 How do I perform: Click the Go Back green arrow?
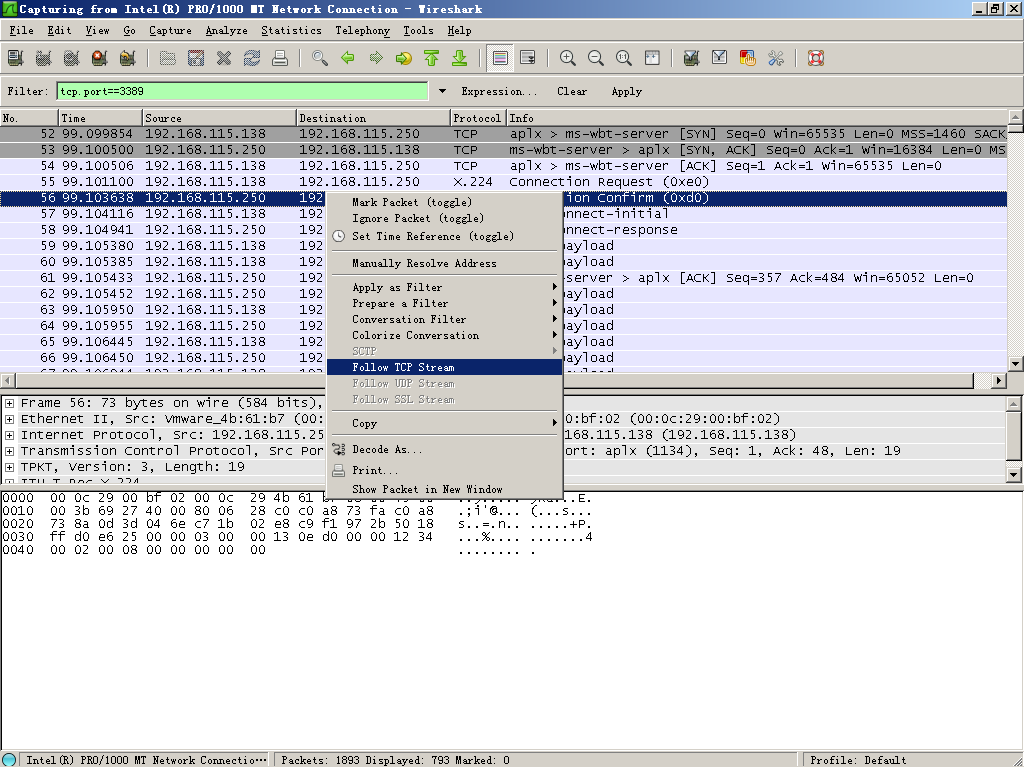point(348,58)
